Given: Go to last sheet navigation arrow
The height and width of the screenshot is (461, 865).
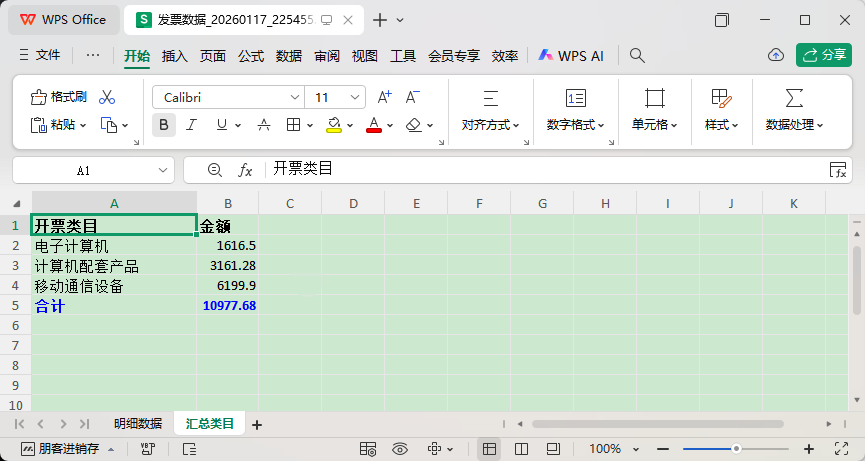Looking at the screenshot, I should click(x=84, y=424).
